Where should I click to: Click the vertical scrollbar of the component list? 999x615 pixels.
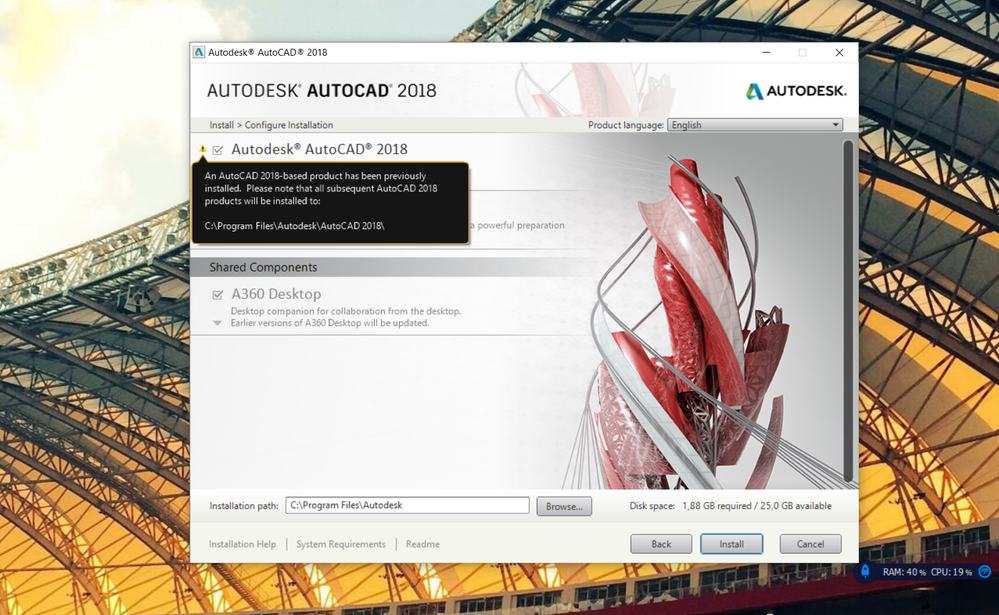(848, 311)
